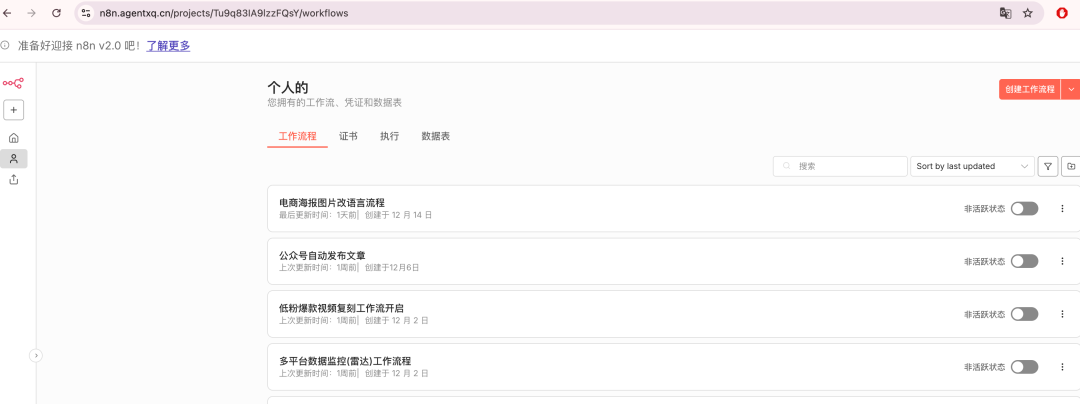Open the home overview icon in the sidebar
Viewport: 1080px width, 404px height.
pos(14,138)
